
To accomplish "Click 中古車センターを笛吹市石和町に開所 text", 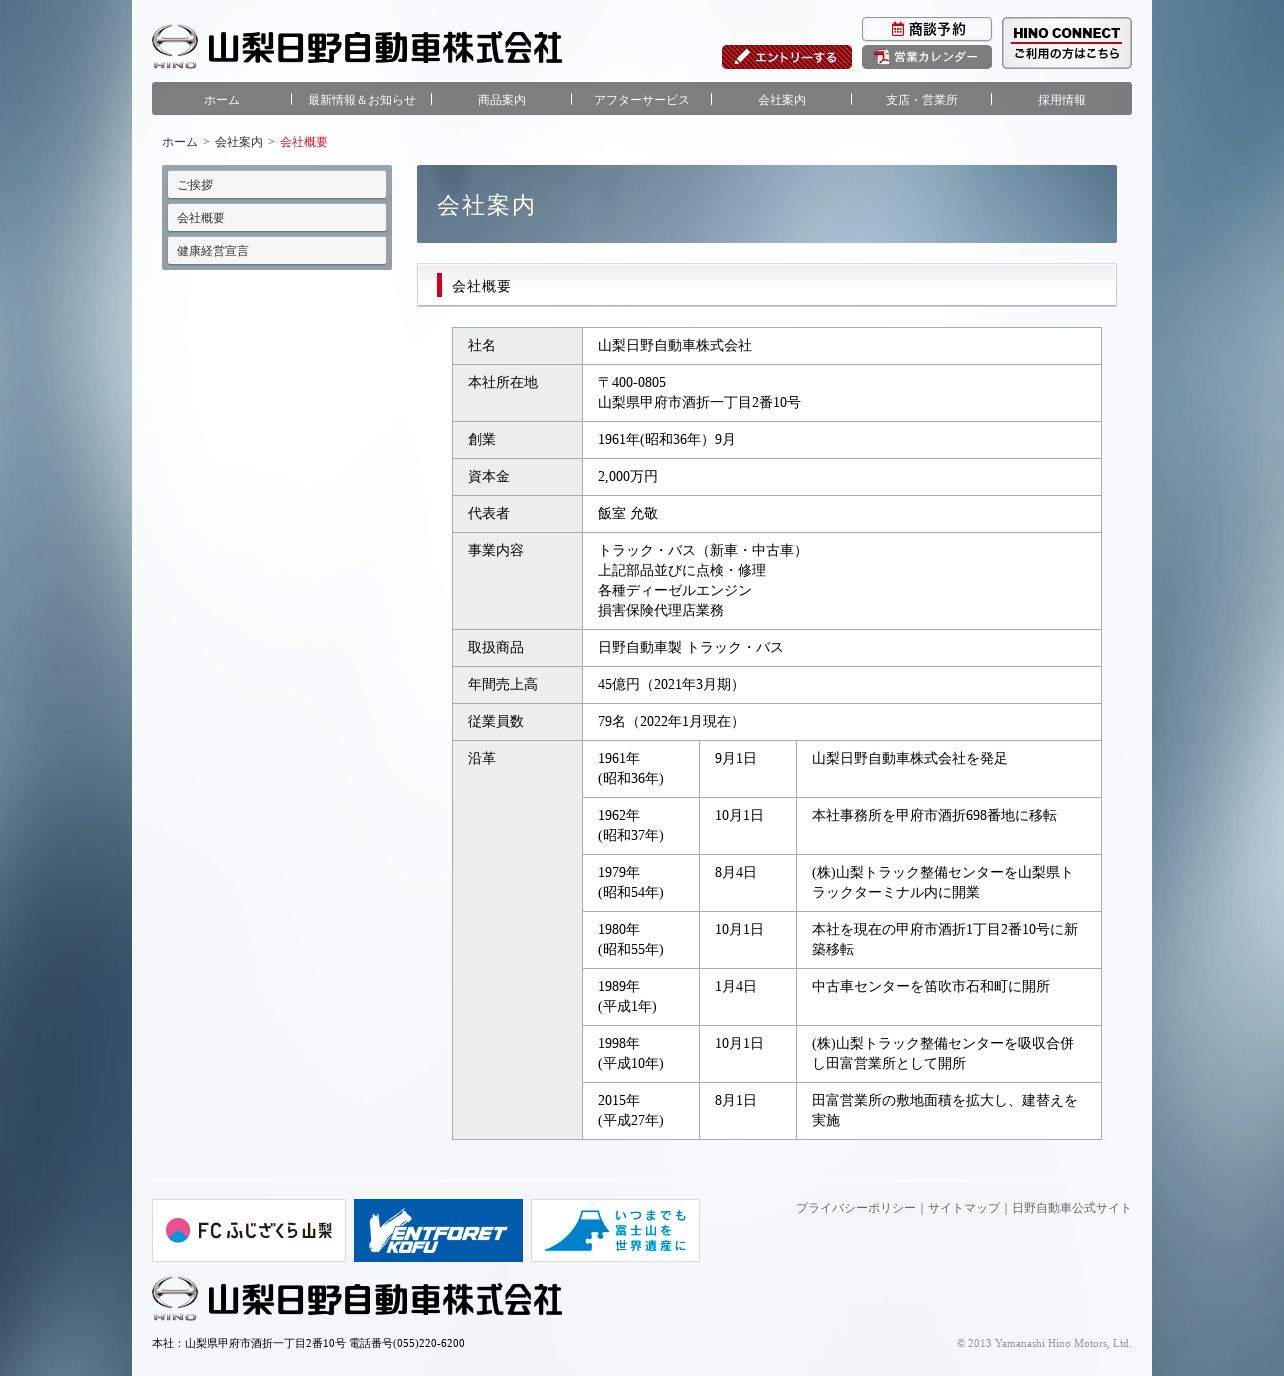I will click(931, 986).
